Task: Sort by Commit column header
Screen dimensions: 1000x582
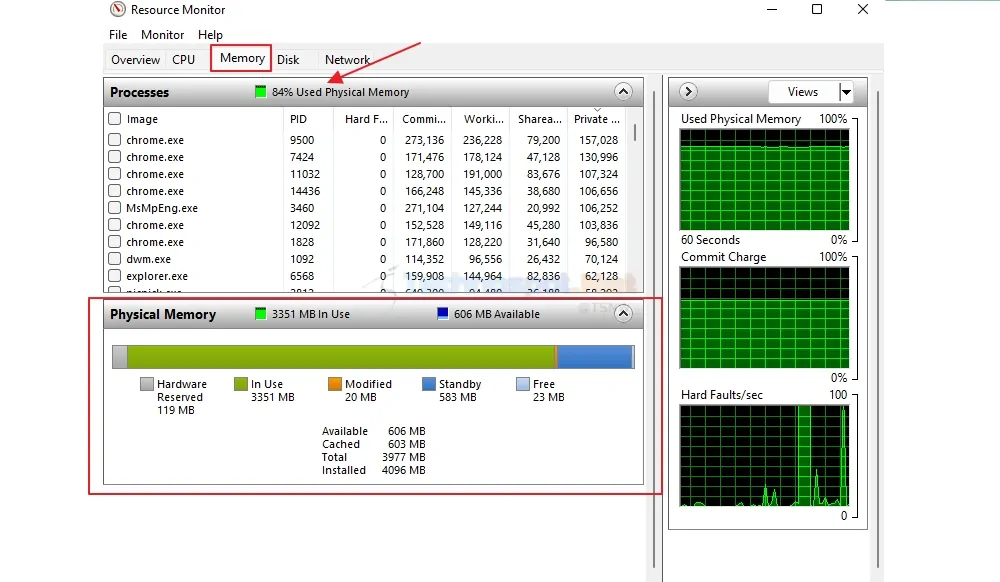Action: [424, 119]
